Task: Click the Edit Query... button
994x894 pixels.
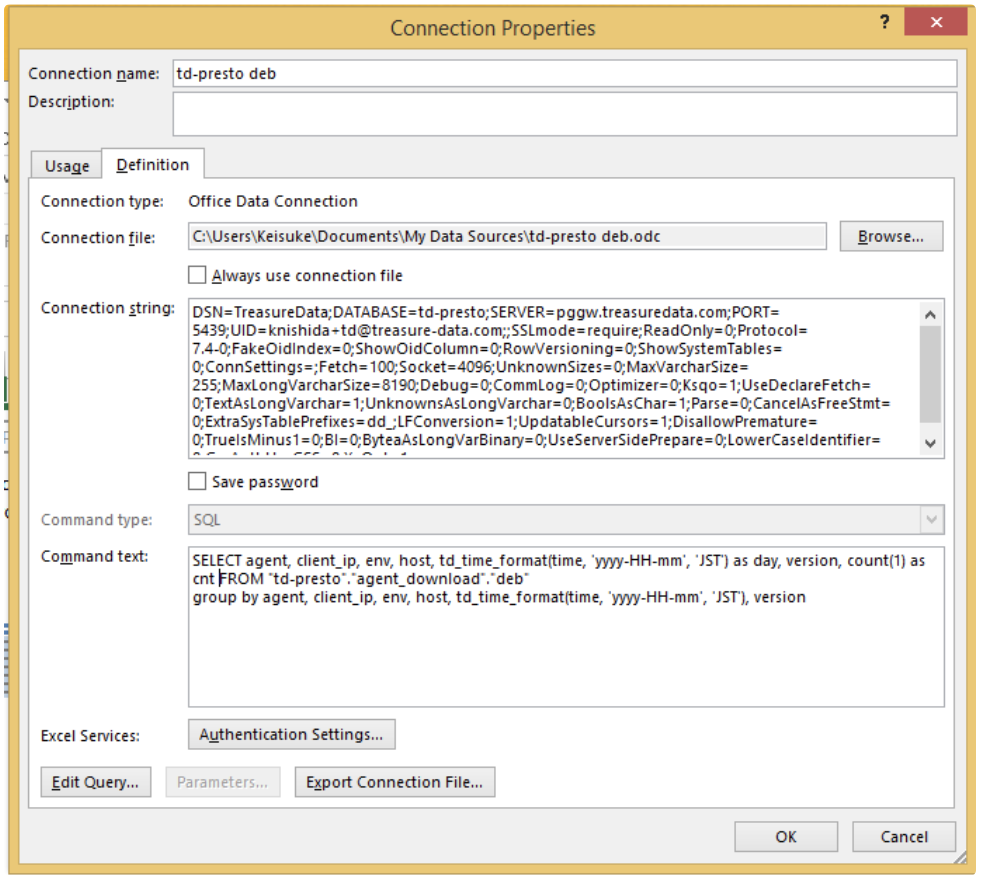Action: click(x=96, y=782)
